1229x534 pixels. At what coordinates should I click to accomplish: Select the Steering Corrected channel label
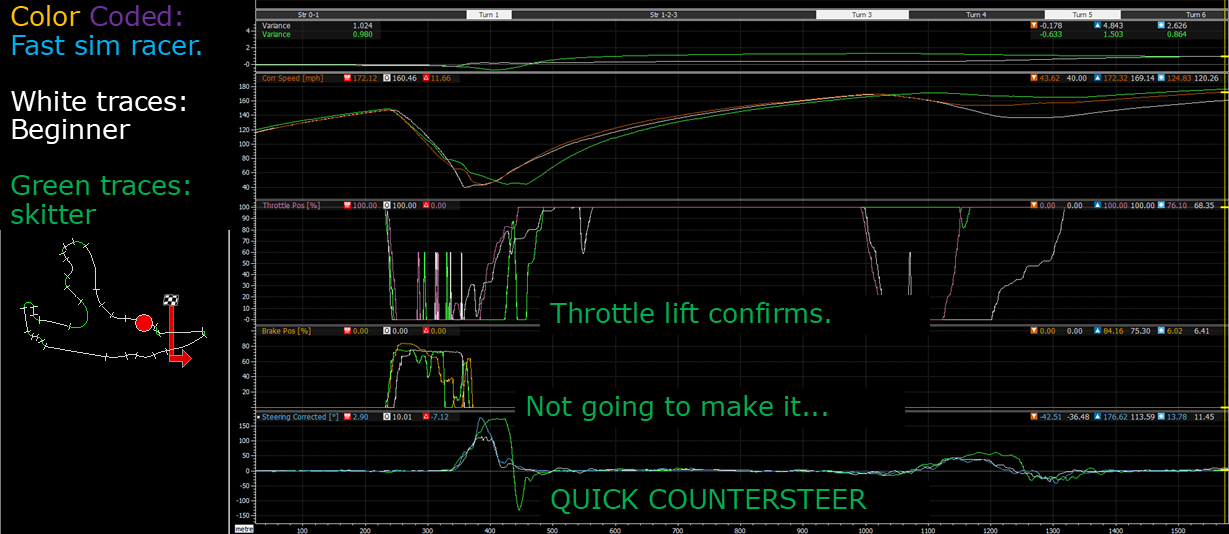(x=299, y=416)
